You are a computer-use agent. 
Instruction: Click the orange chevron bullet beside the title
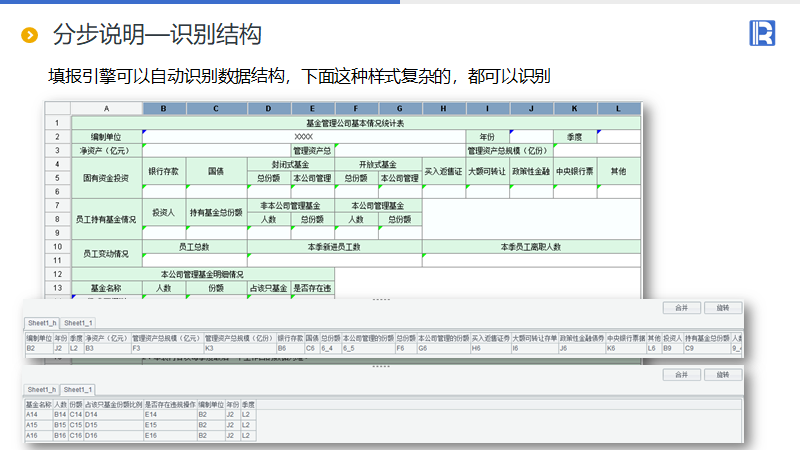click(x=30, y=36)
